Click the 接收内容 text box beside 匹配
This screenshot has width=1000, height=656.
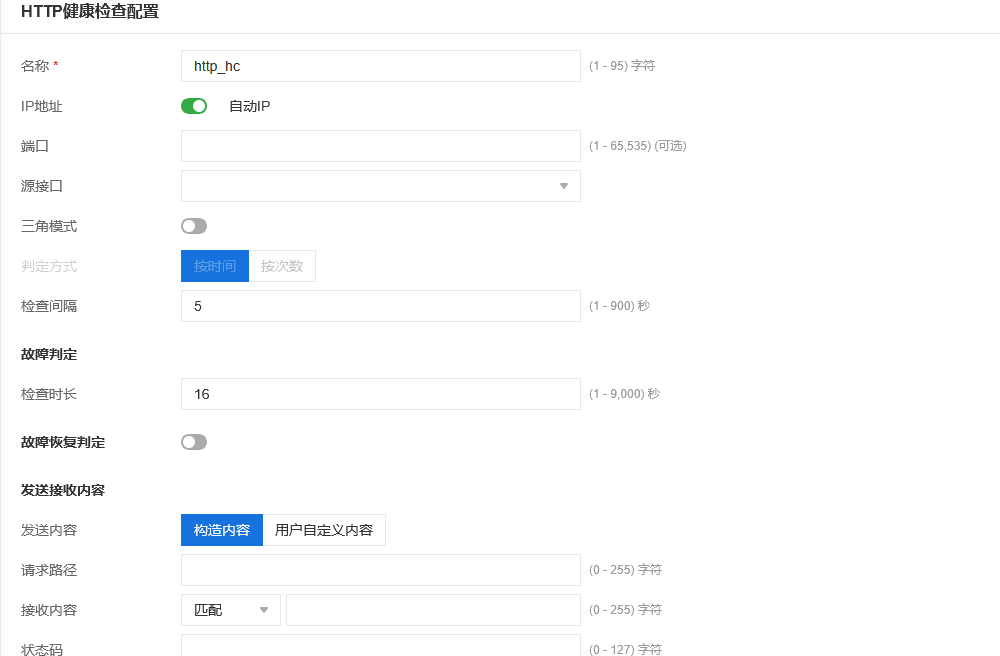433,610
